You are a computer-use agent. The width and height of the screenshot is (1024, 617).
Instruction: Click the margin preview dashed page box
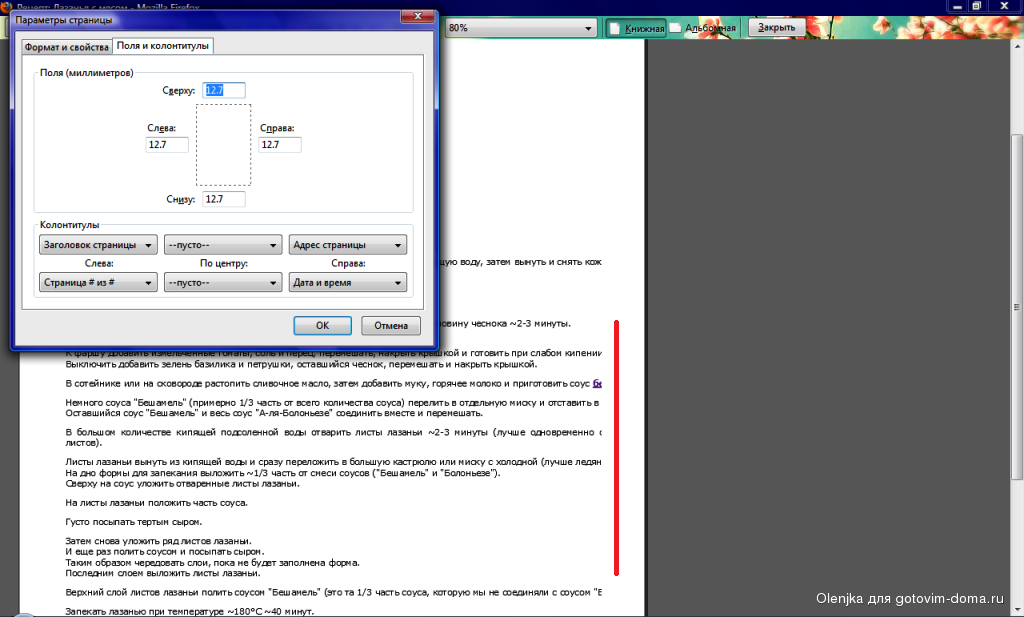tap(223, 145)
